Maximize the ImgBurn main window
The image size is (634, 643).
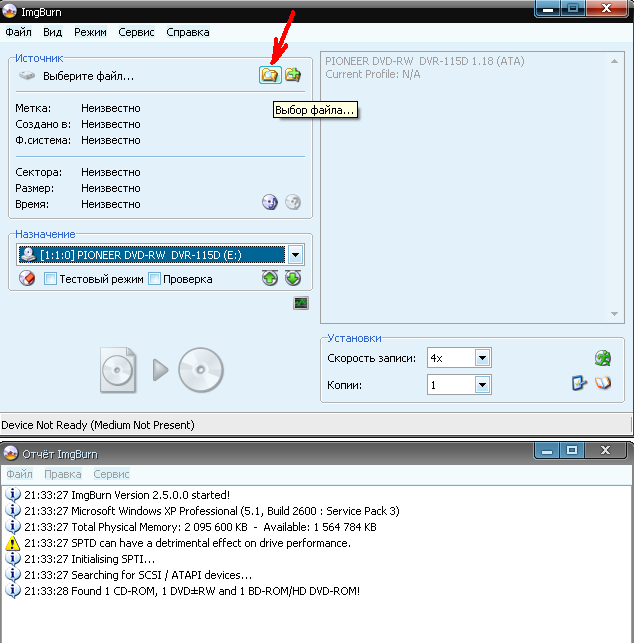[573, 8]
